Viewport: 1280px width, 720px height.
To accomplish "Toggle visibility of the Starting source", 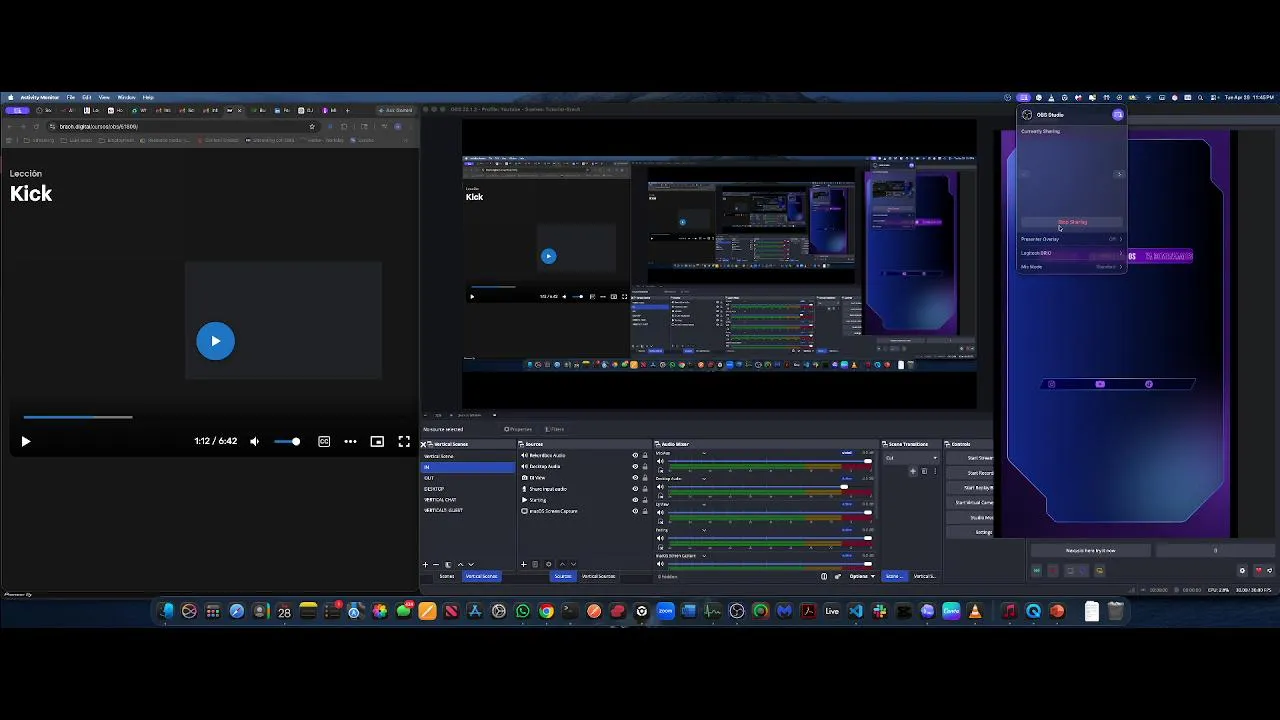I will pos(635,499).
